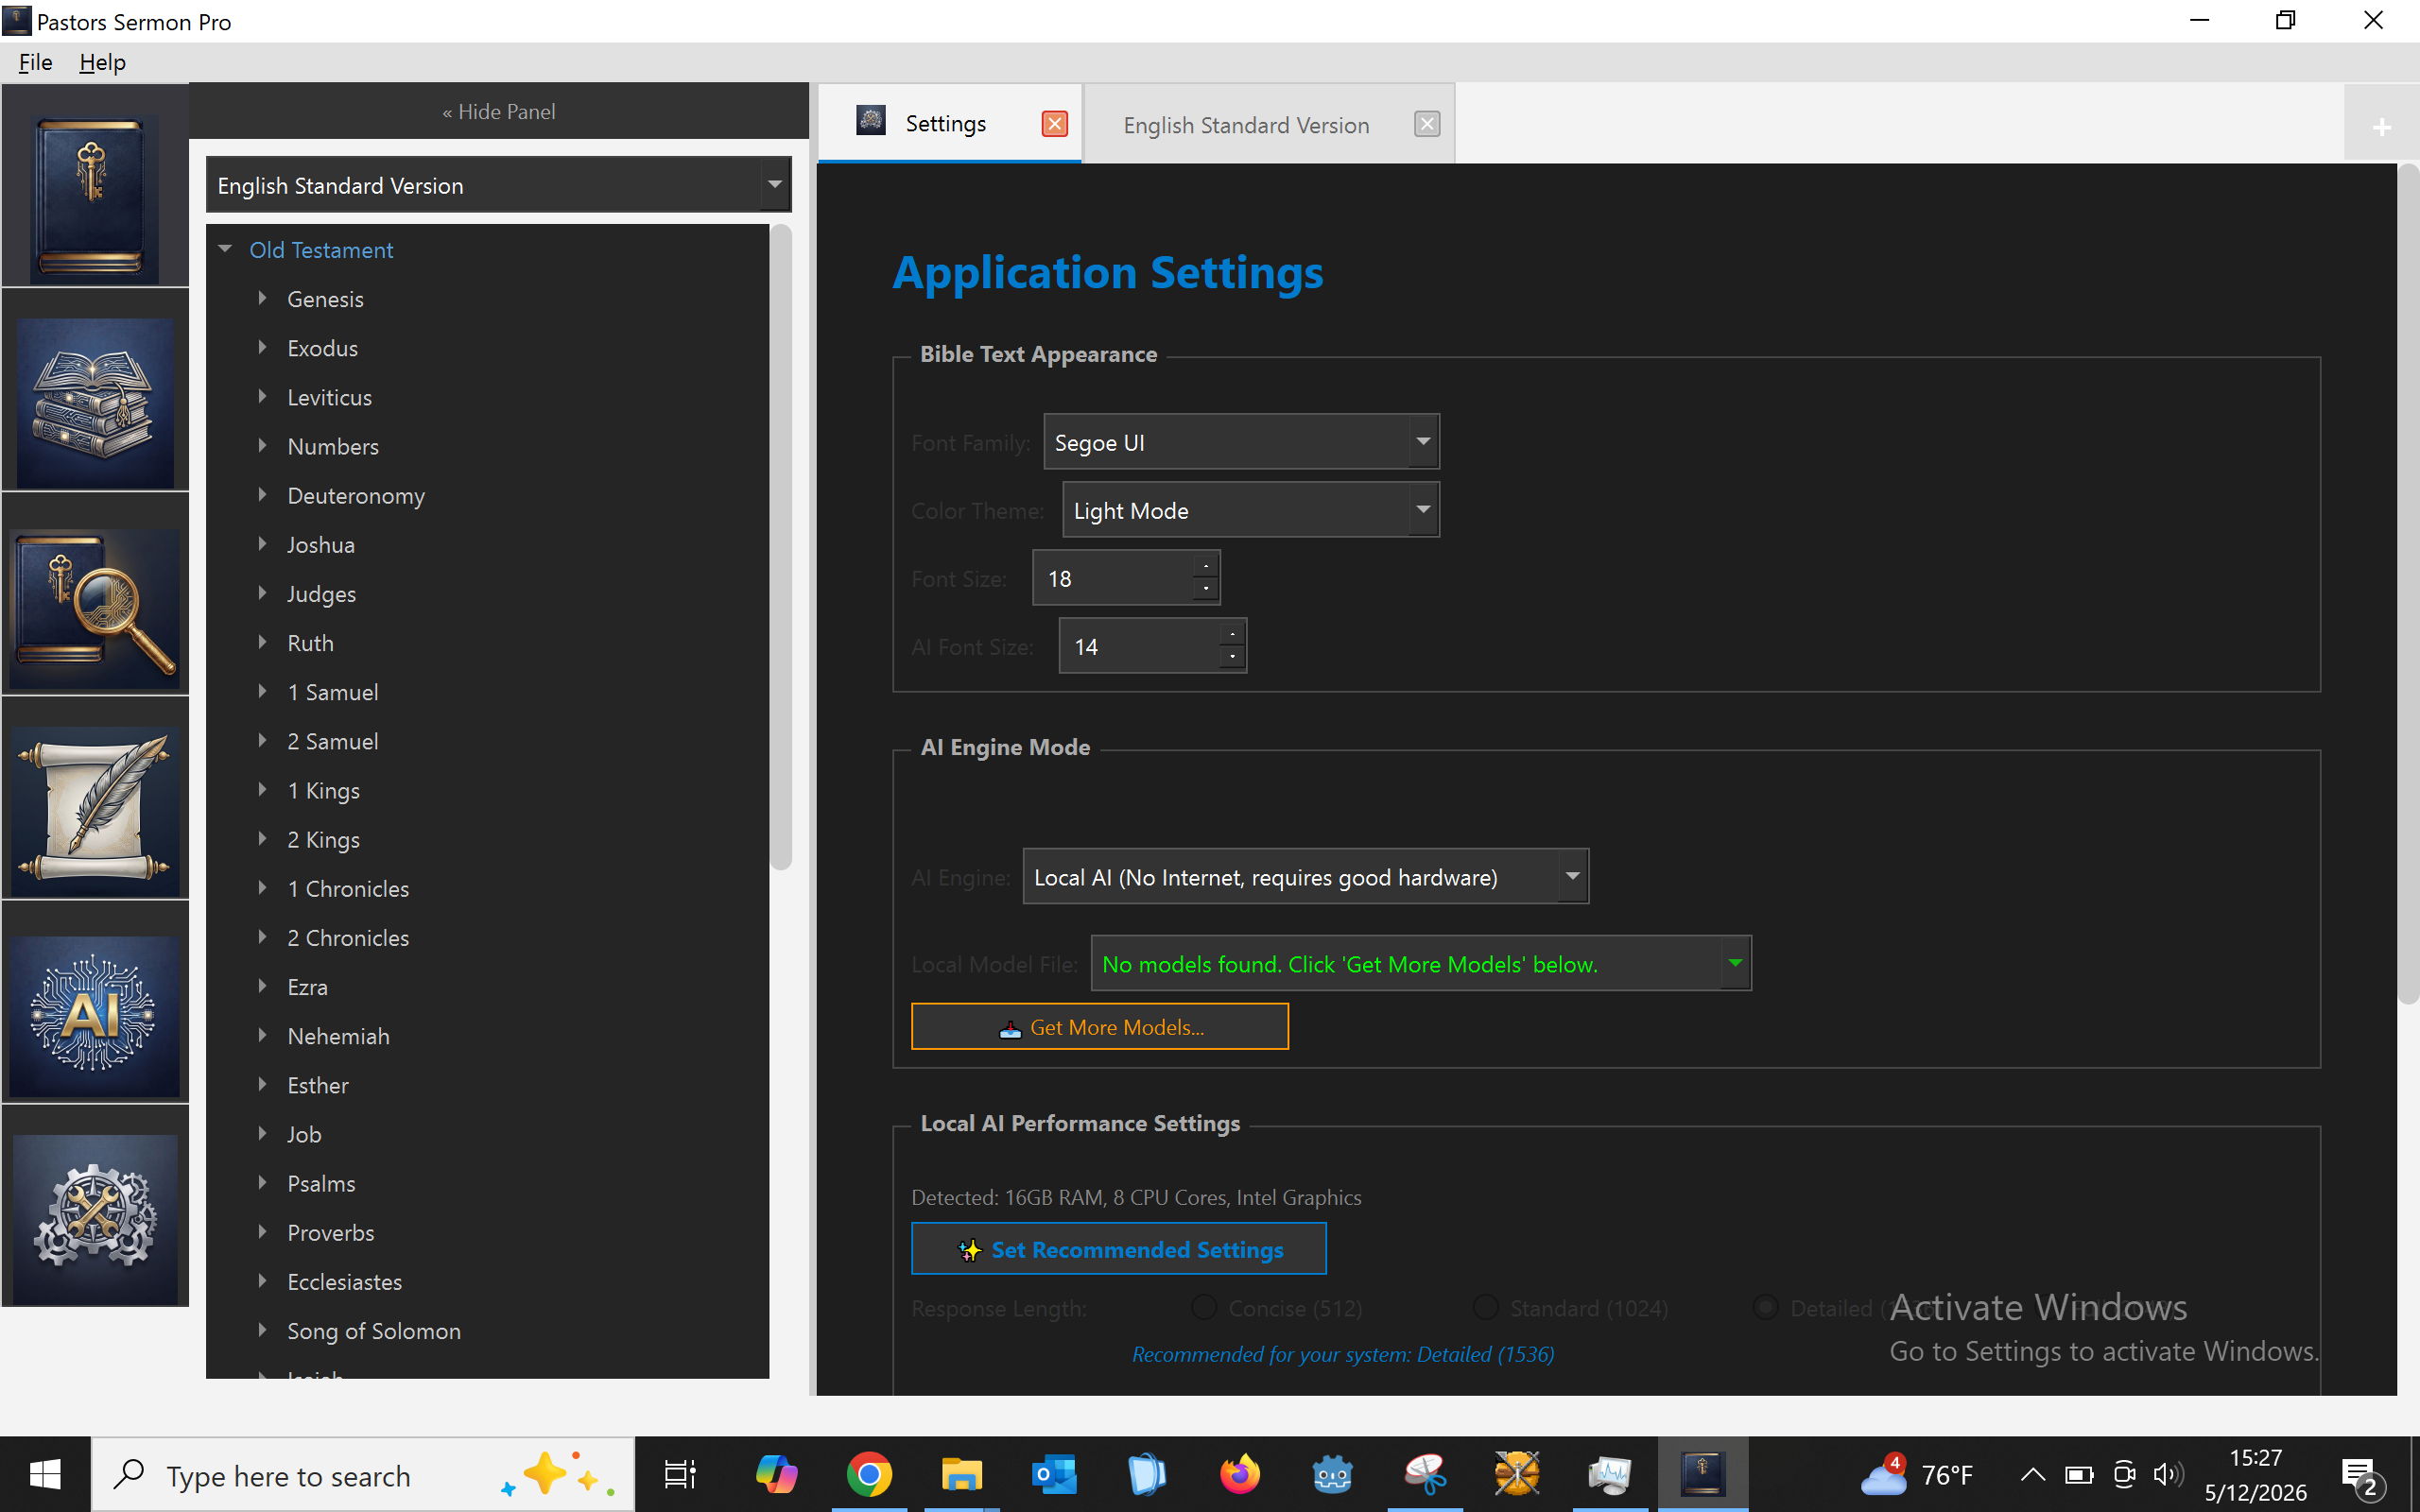The image size is (2420, 1512).
Task: Open File Explorer from the taskbar
Action: 961,1474
